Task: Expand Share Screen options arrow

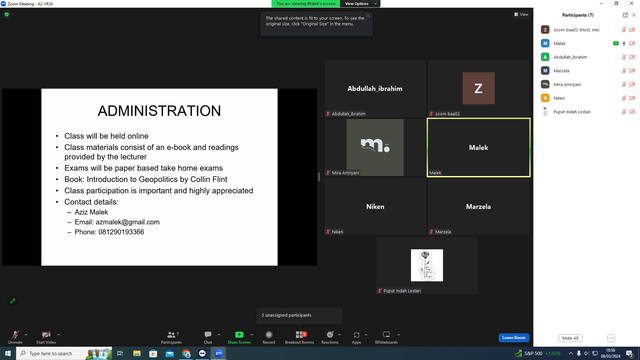Action: 251,335
